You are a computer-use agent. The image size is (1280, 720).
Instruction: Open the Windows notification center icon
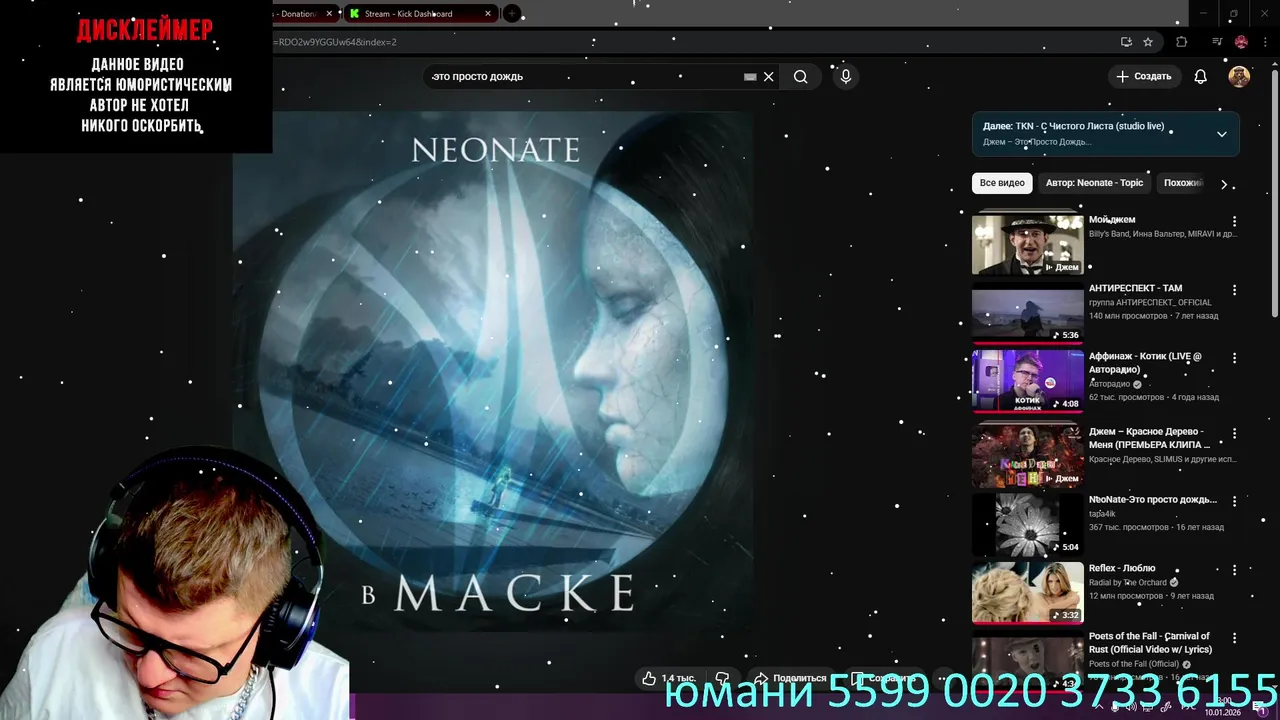click(x=1262, y=708)
